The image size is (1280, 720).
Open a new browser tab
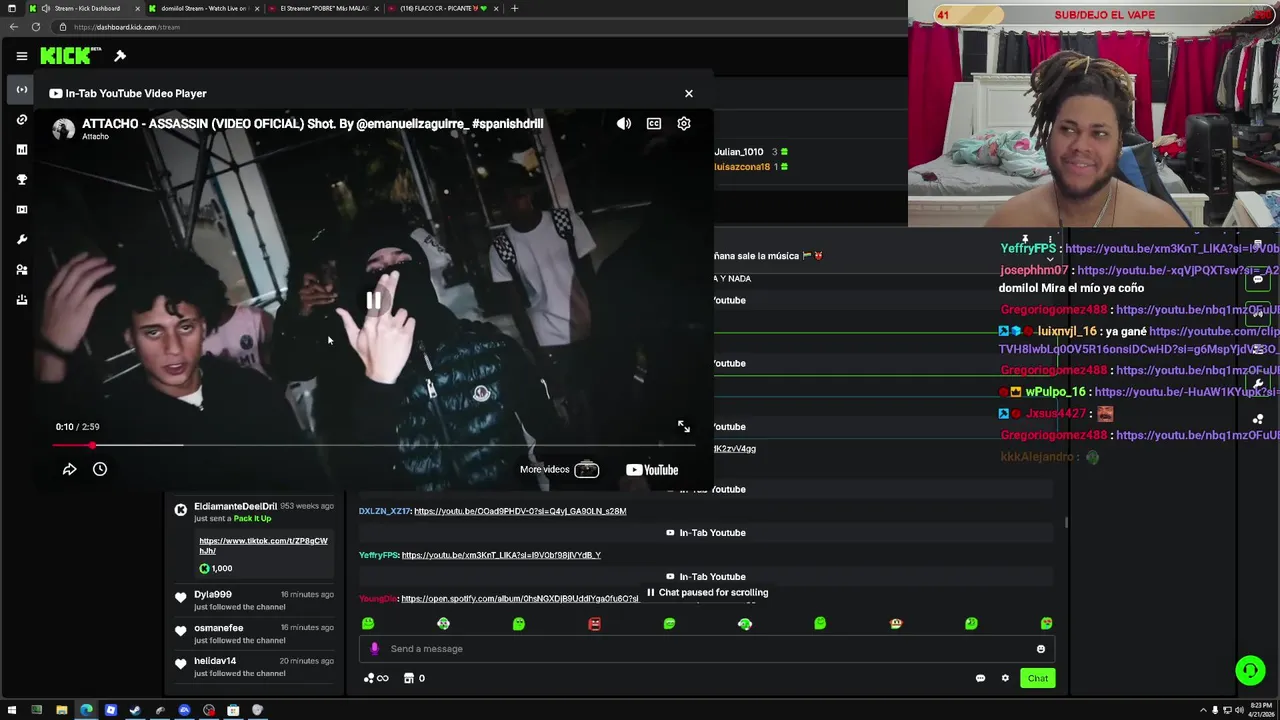pos(514,8)
